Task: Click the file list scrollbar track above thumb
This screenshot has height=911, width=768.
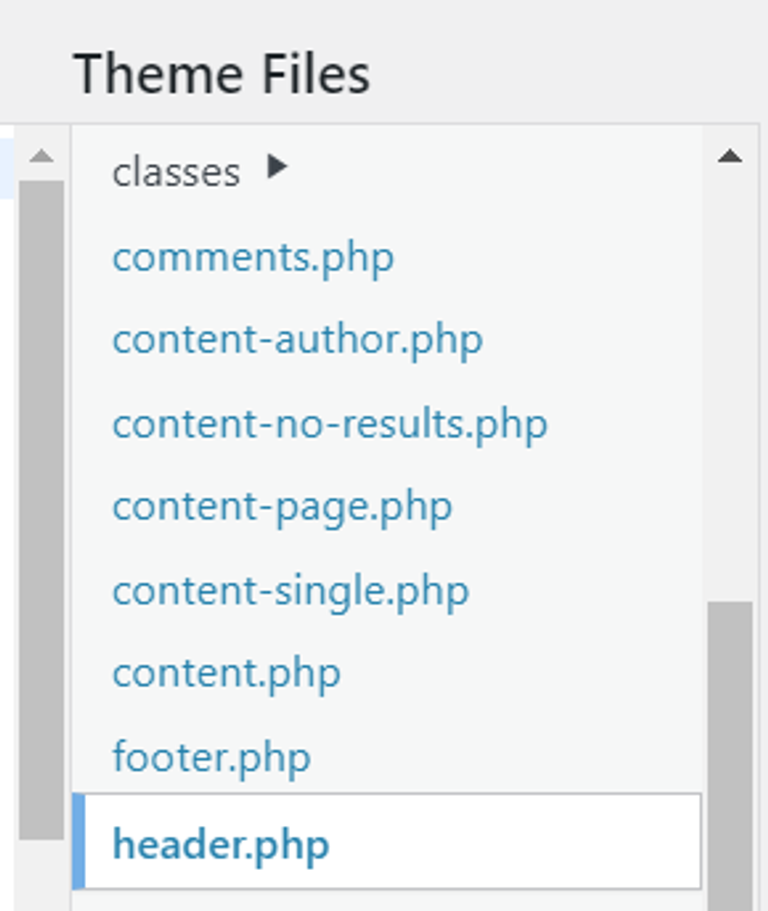Action: click(x=730, y=383)
